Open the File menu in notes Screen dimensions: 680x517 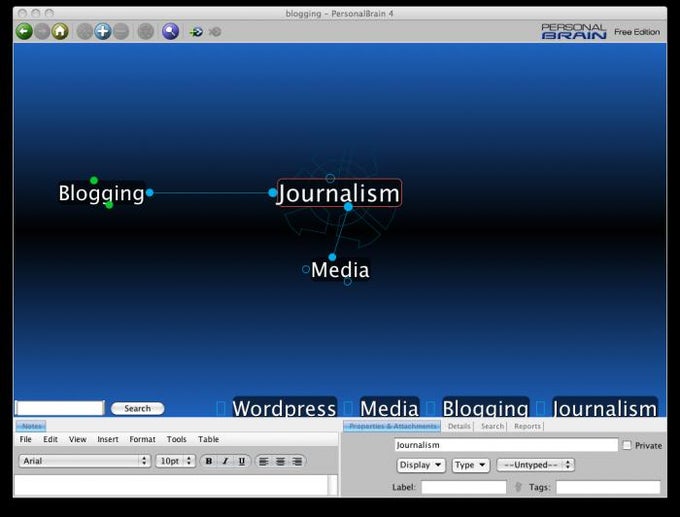tap(26, 439)
